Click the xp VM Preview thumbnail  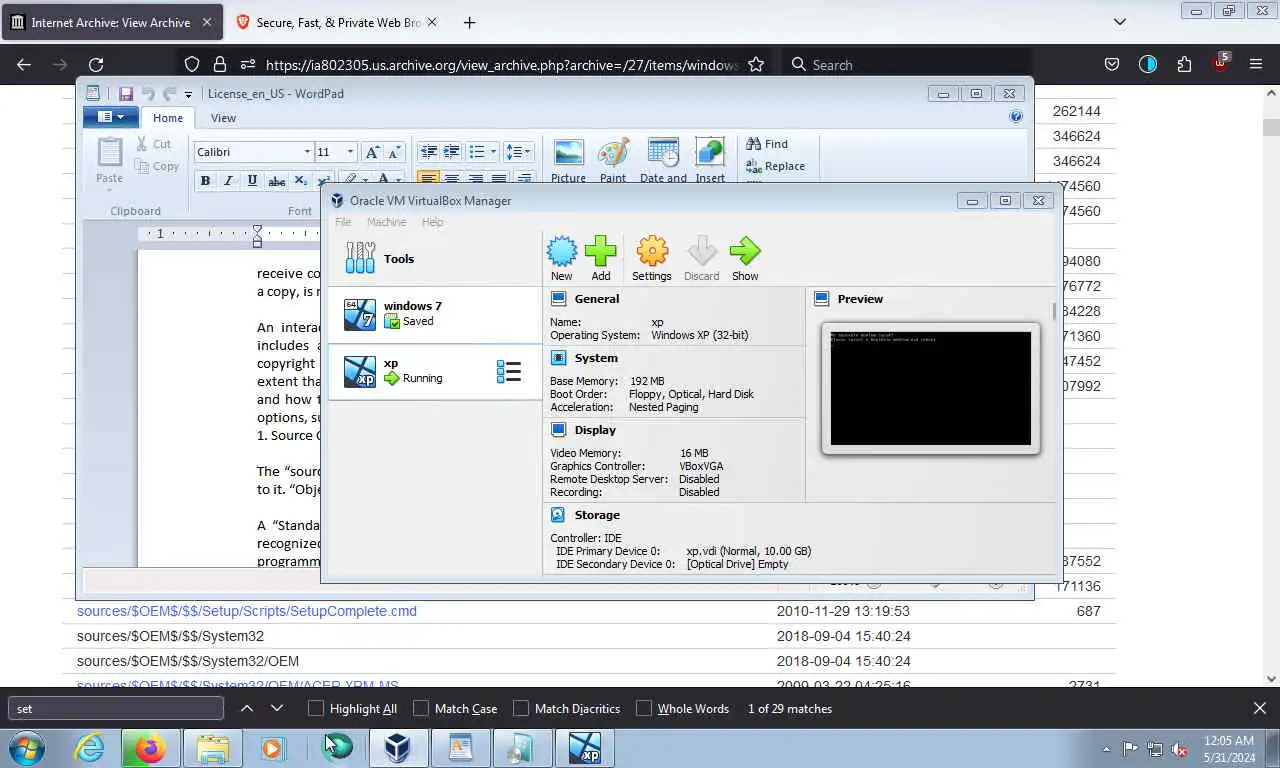[930, 388]
